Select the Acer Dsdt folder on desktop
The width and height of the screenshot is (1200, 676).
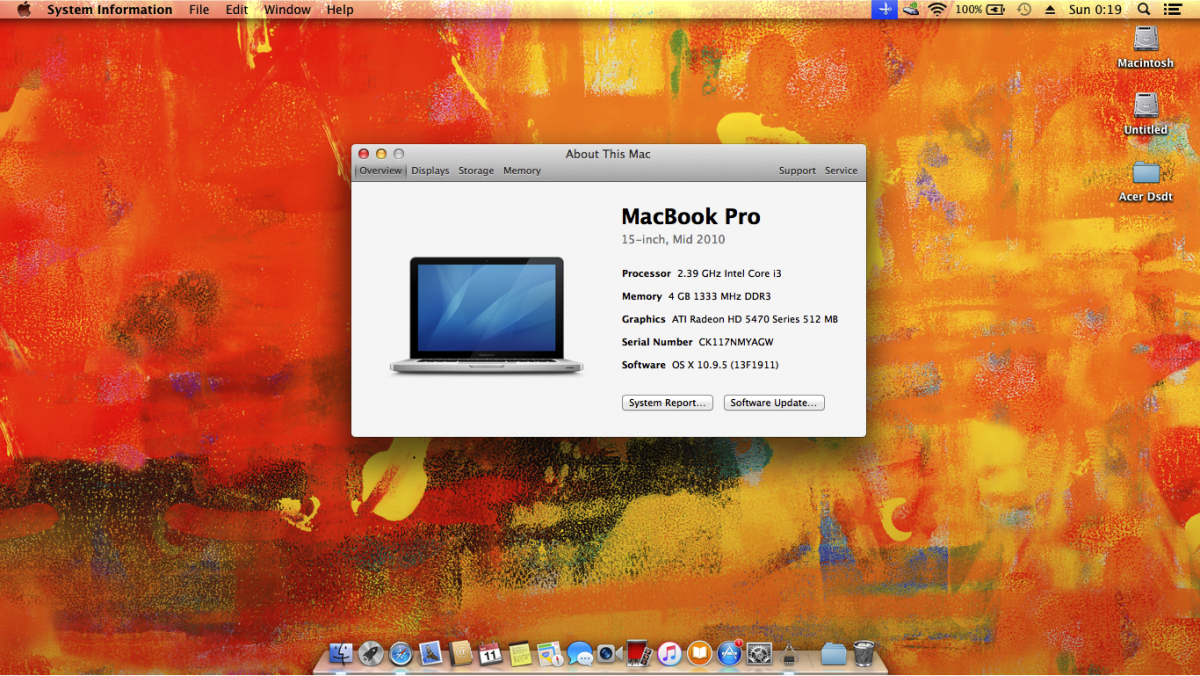[x=1146, y=180]
